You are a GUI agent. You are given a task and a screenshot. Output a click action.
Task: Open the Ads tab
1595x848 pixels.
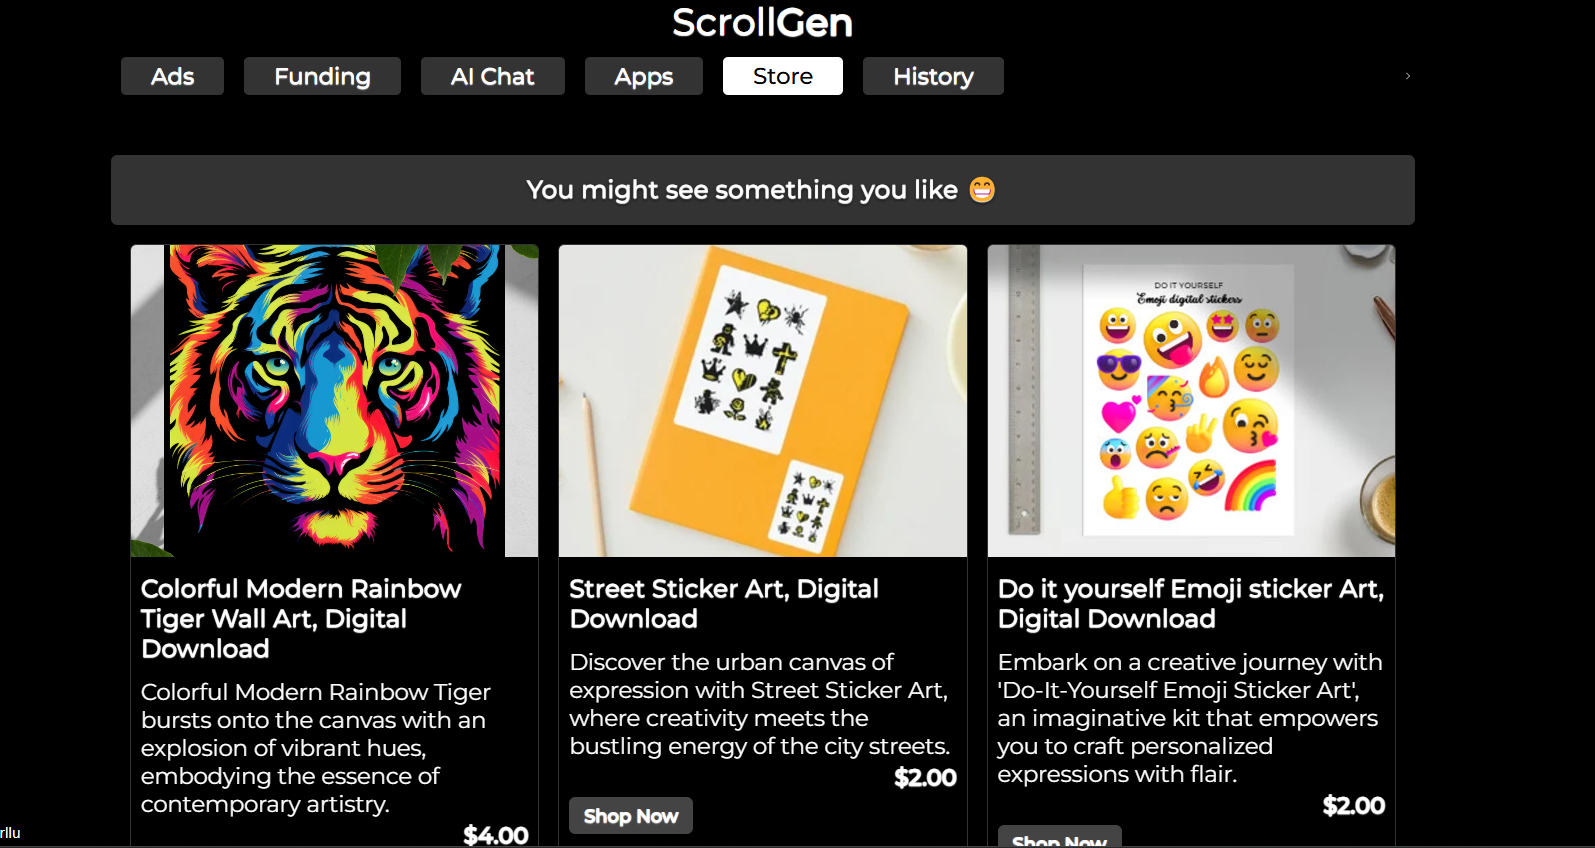172,76
